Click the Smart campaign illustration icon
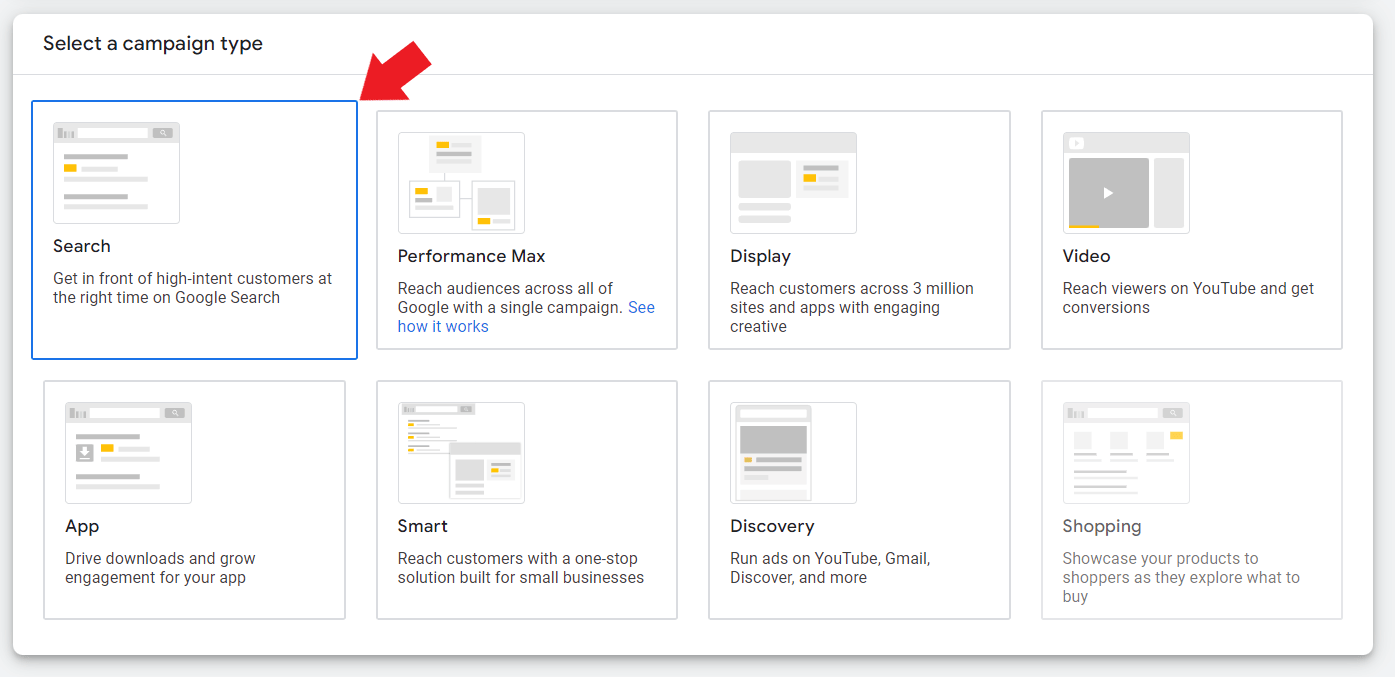Image resolution: width=1395 pixels, height=677 pixels. pyautogui.click(x=461, y=453)
